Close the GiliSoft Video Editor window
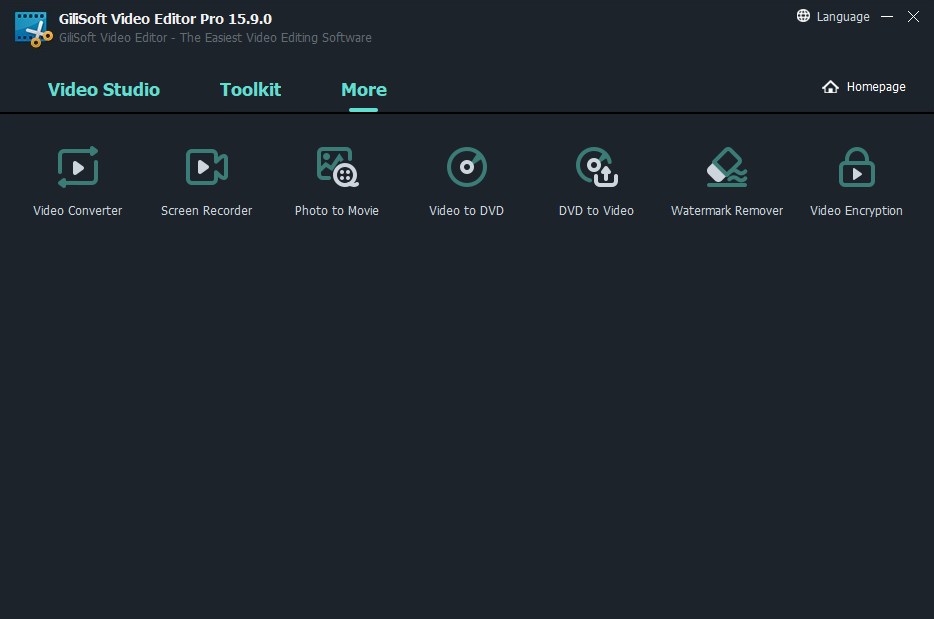 pos(913,17)
